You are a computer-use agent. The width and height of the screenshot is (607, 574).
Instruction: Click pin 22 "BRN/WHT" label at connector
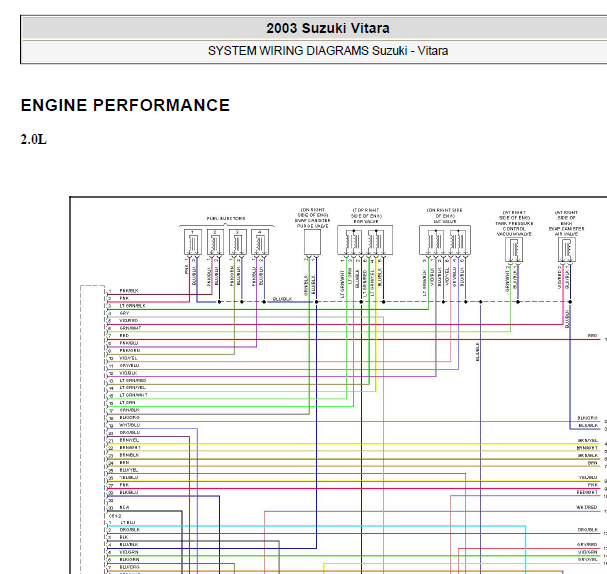(130, 447)
